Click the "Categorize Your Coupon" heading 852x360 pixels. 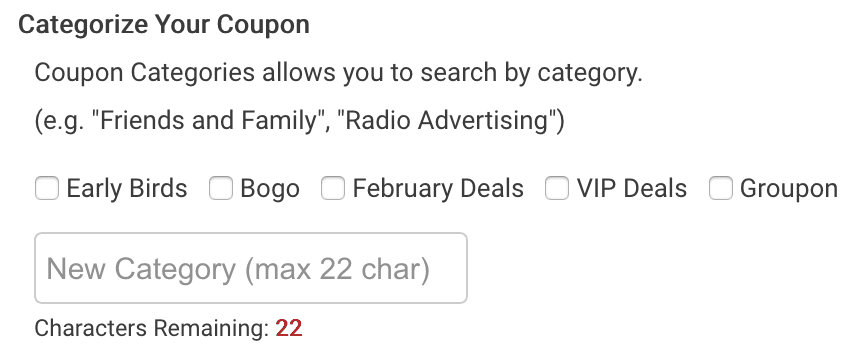coord(164,26)
